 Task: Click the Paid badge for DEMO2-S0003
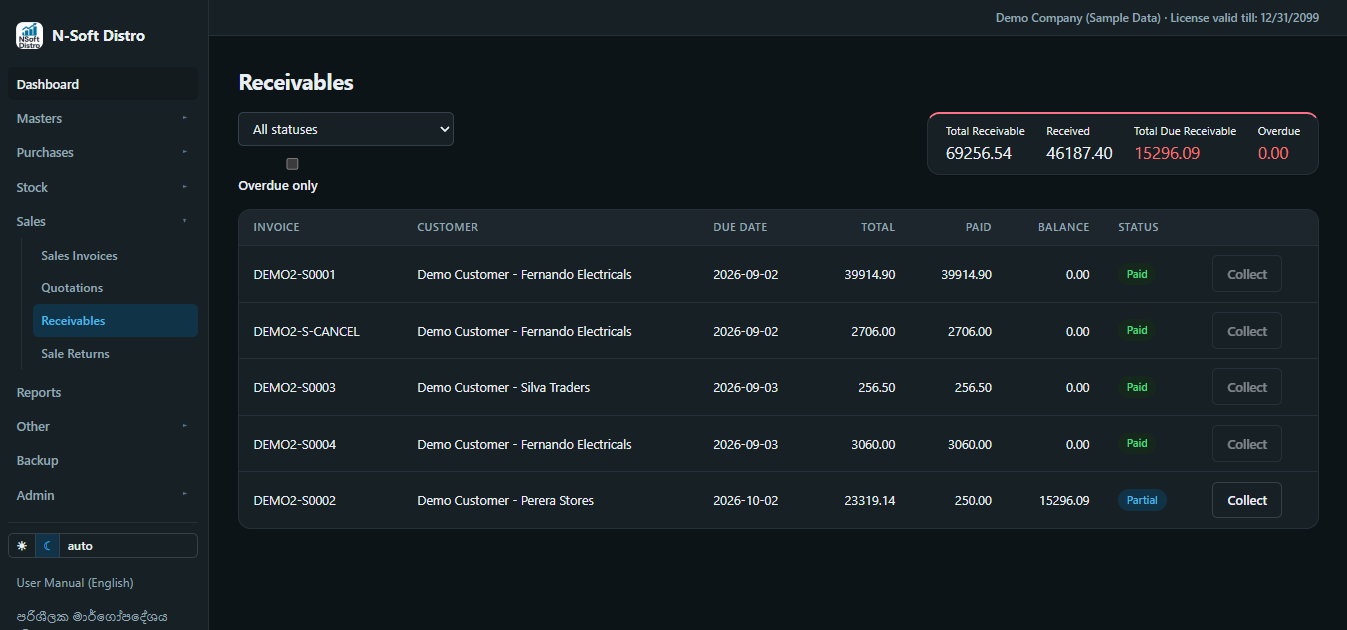click(x=1137, y=387)
